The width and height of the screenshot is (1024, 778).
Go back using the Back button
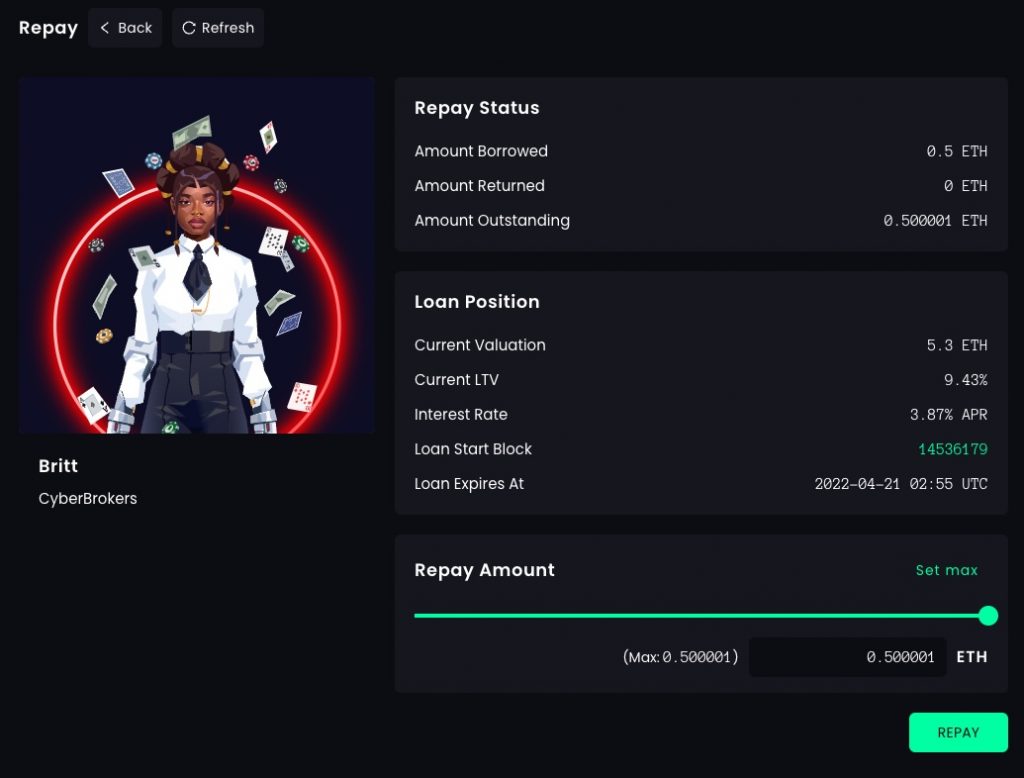point(125,28)
